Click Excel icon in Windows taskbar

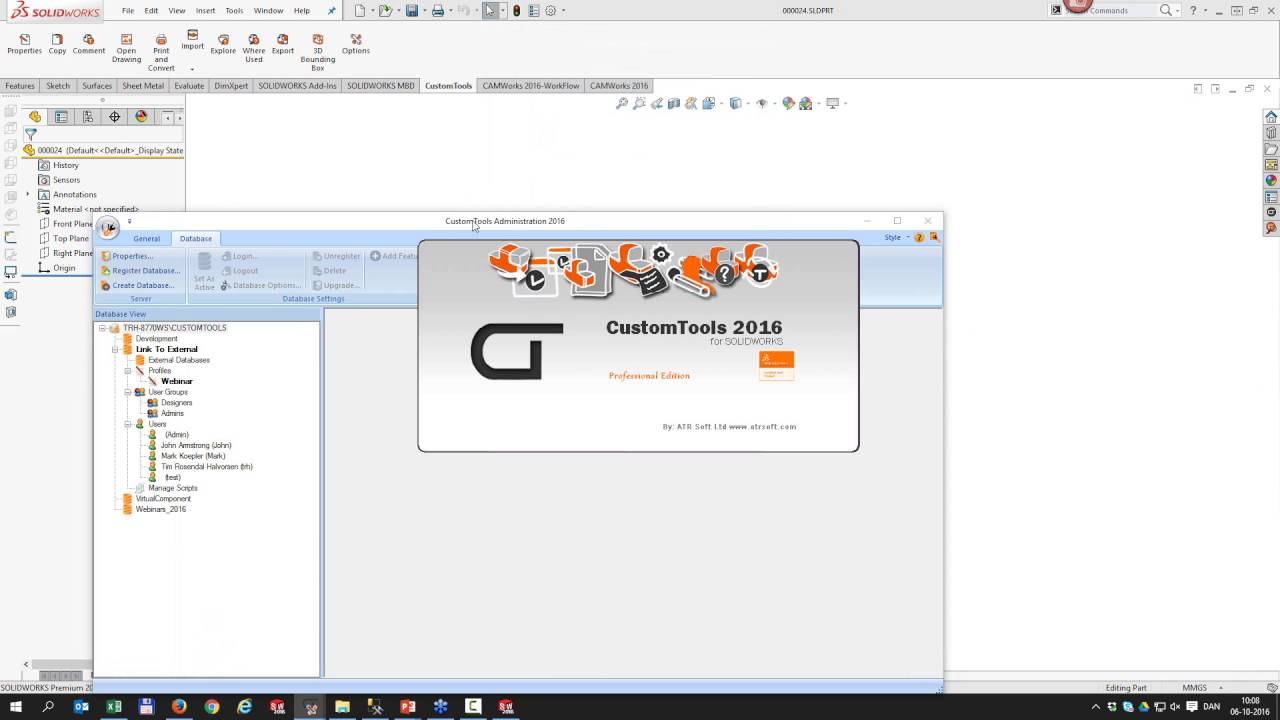point(114,707)
